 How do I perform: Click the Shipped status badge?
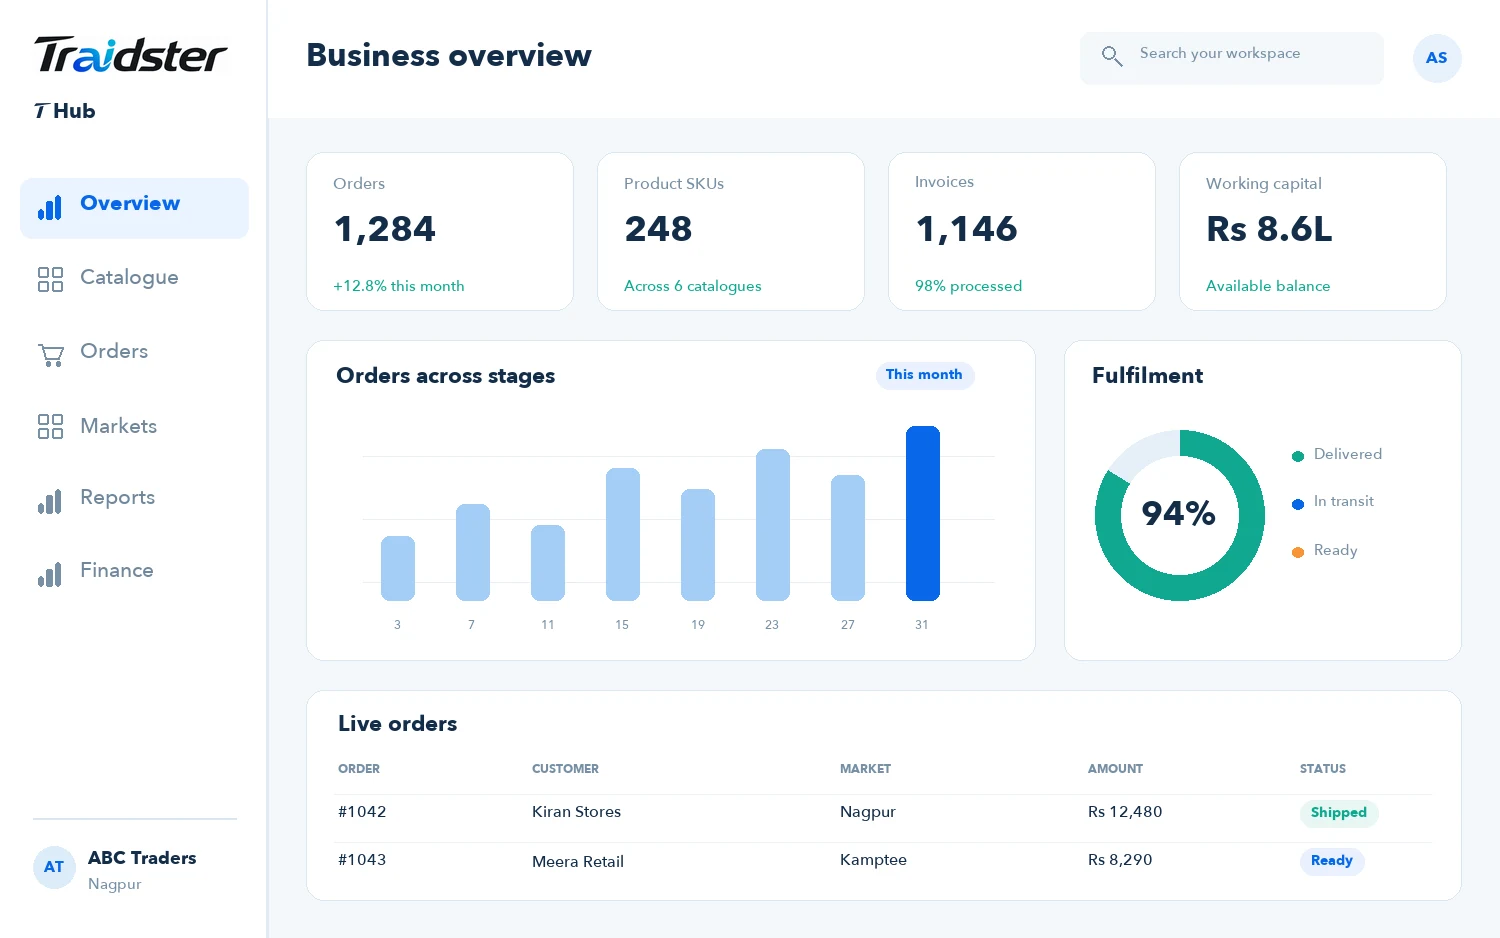1339,813
